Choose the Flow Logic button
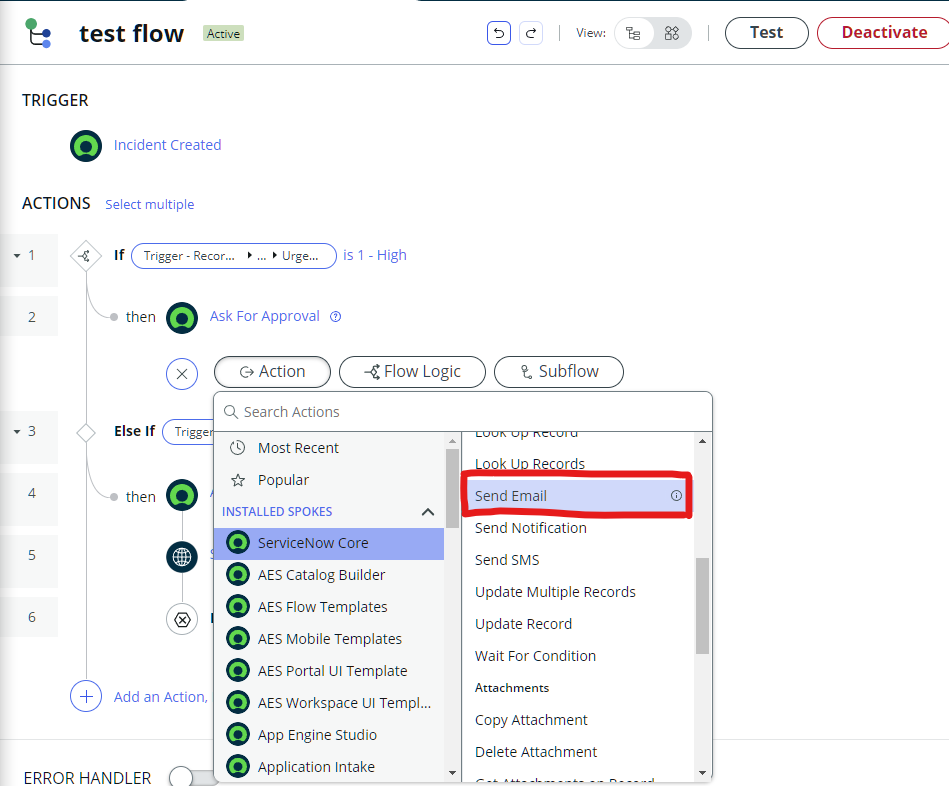This screenshot has height=786, width=949. tap(412, 372)
